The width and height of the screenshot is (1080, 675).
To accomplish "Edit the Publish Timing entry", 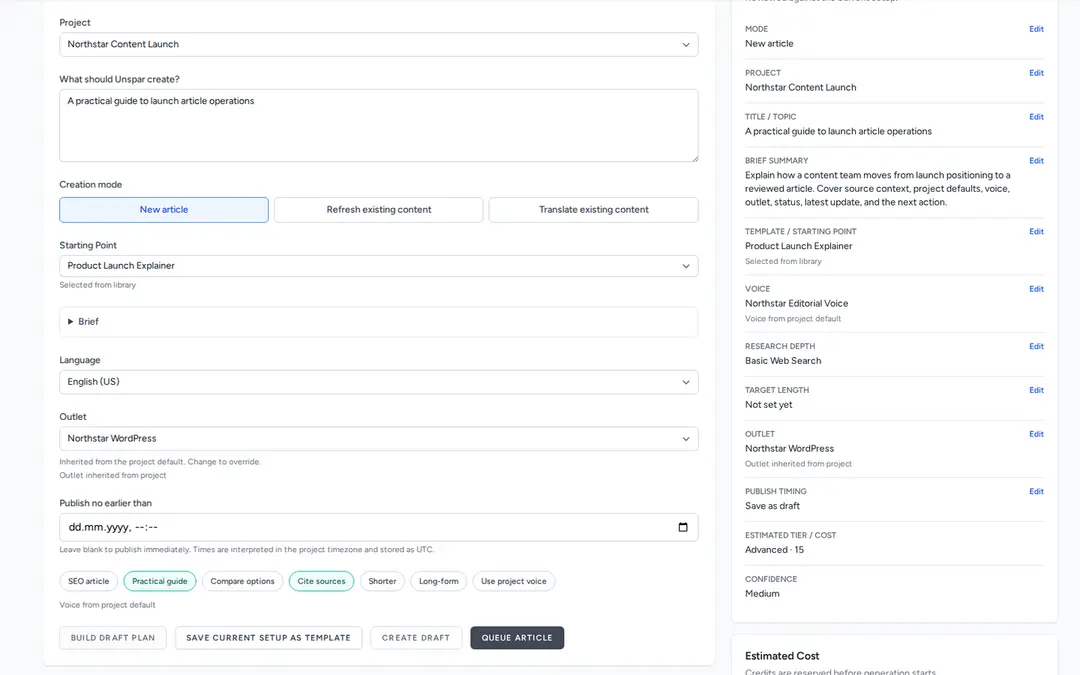I will 1036,491.
